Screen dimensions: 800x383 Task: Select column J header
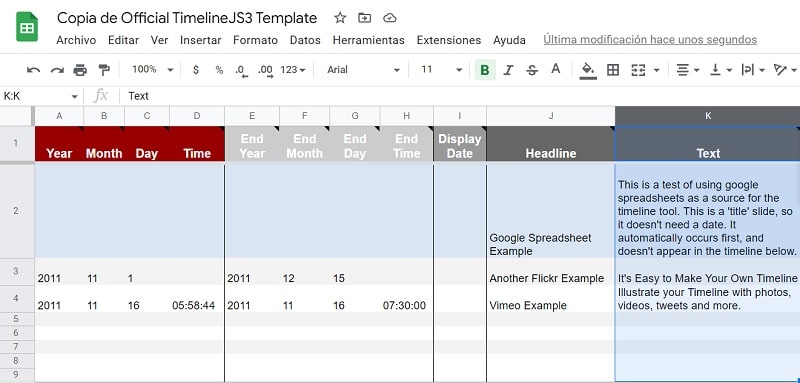coord(551,116)
